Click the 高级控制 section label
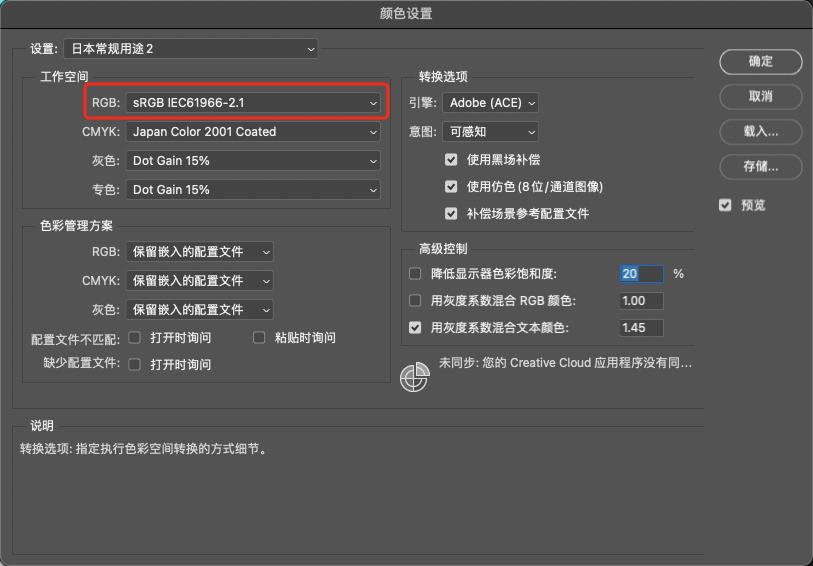This screenshot has width=813, height=566. pos(443,249)
